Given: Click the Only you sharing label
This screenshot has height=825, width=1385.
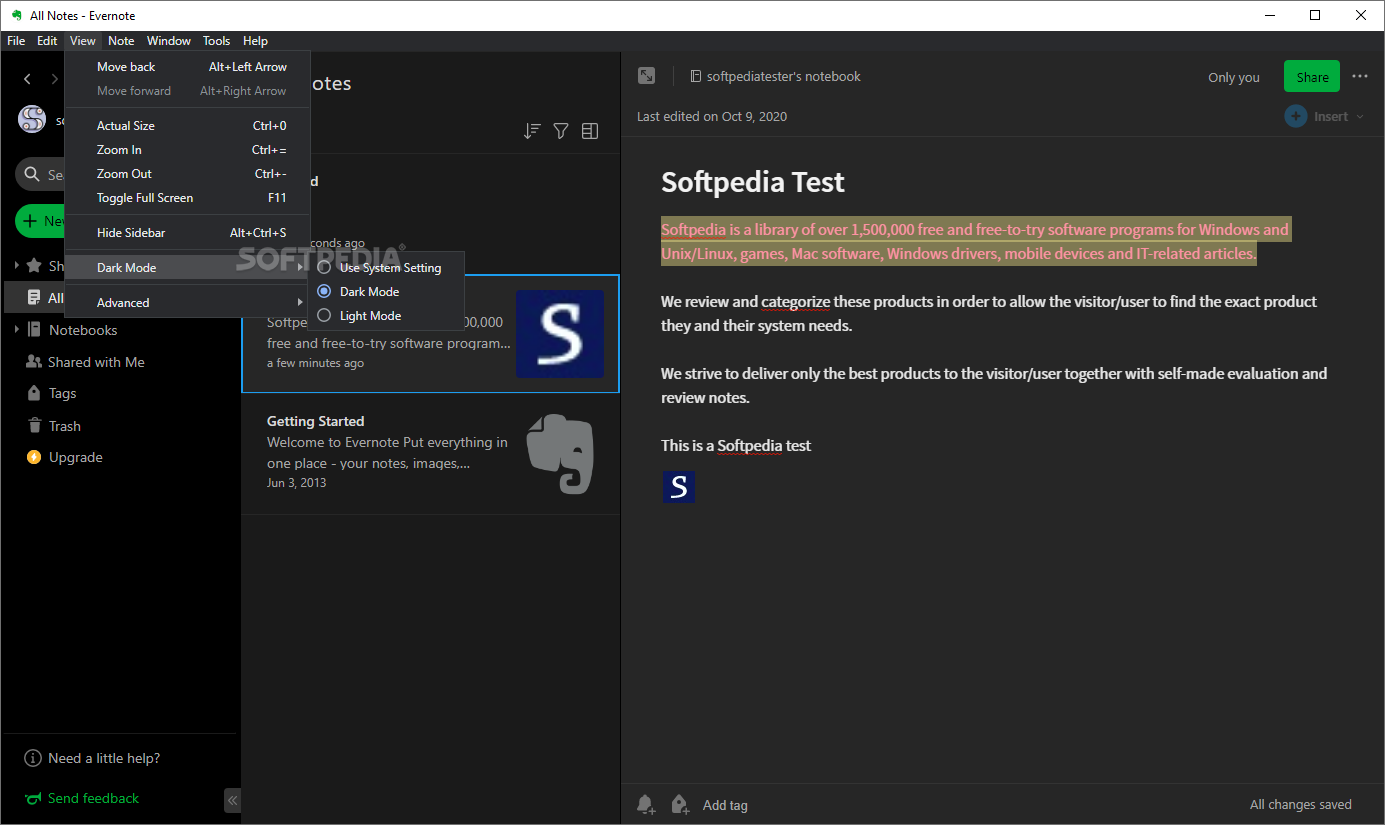Looking at the screenshot, I should (x=1234, y=77).
